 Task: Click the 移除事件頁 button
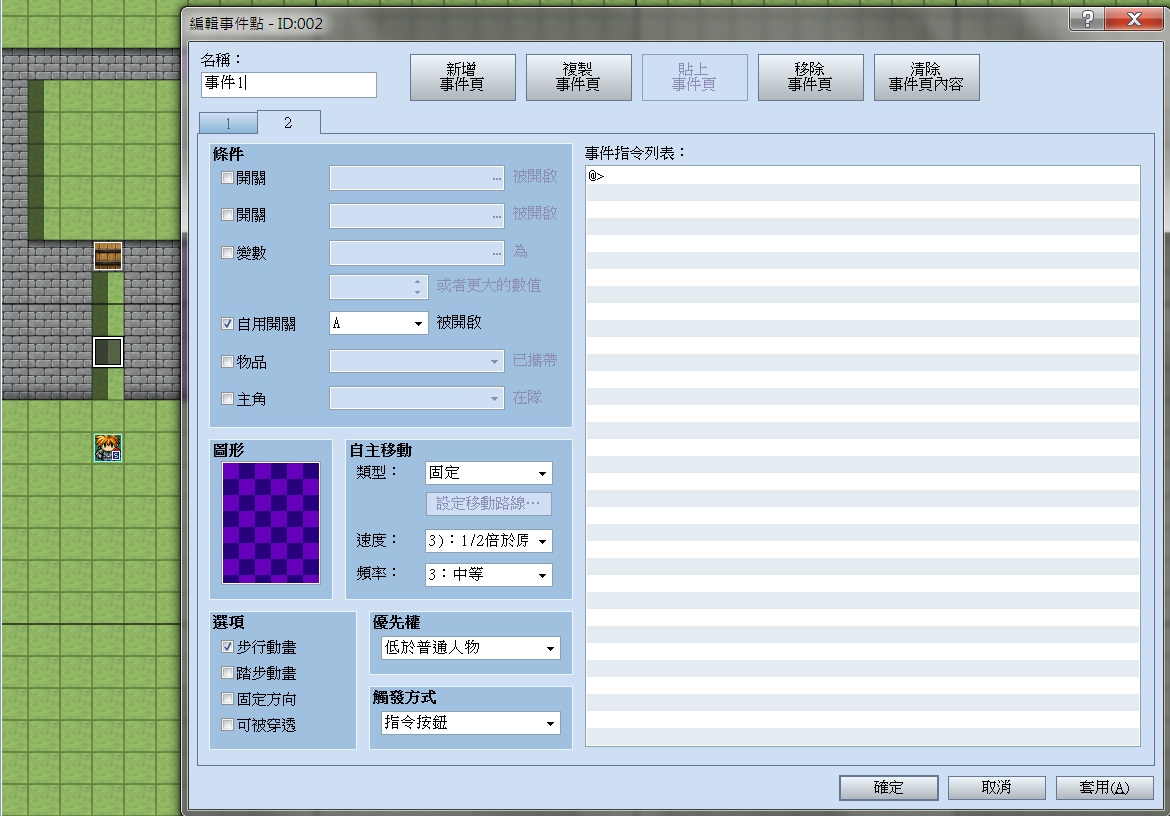point(810,77)
